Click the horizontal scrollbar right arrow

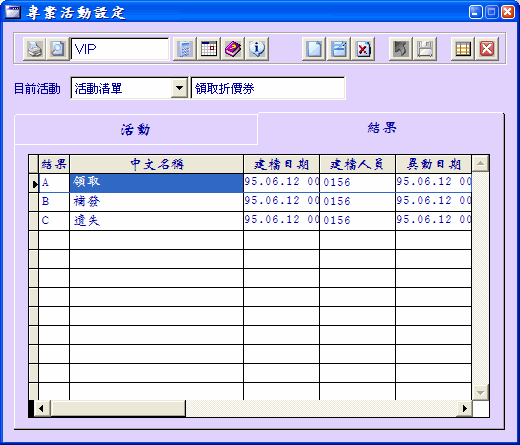click(x=464, y=408)
